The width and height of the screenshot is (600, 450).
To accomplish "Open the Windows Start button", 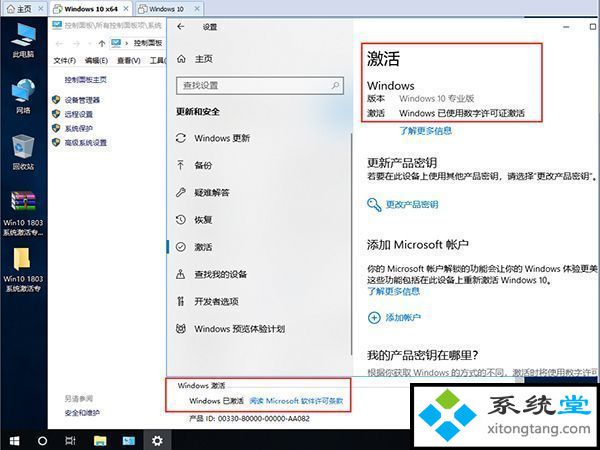I will [14, 441].
